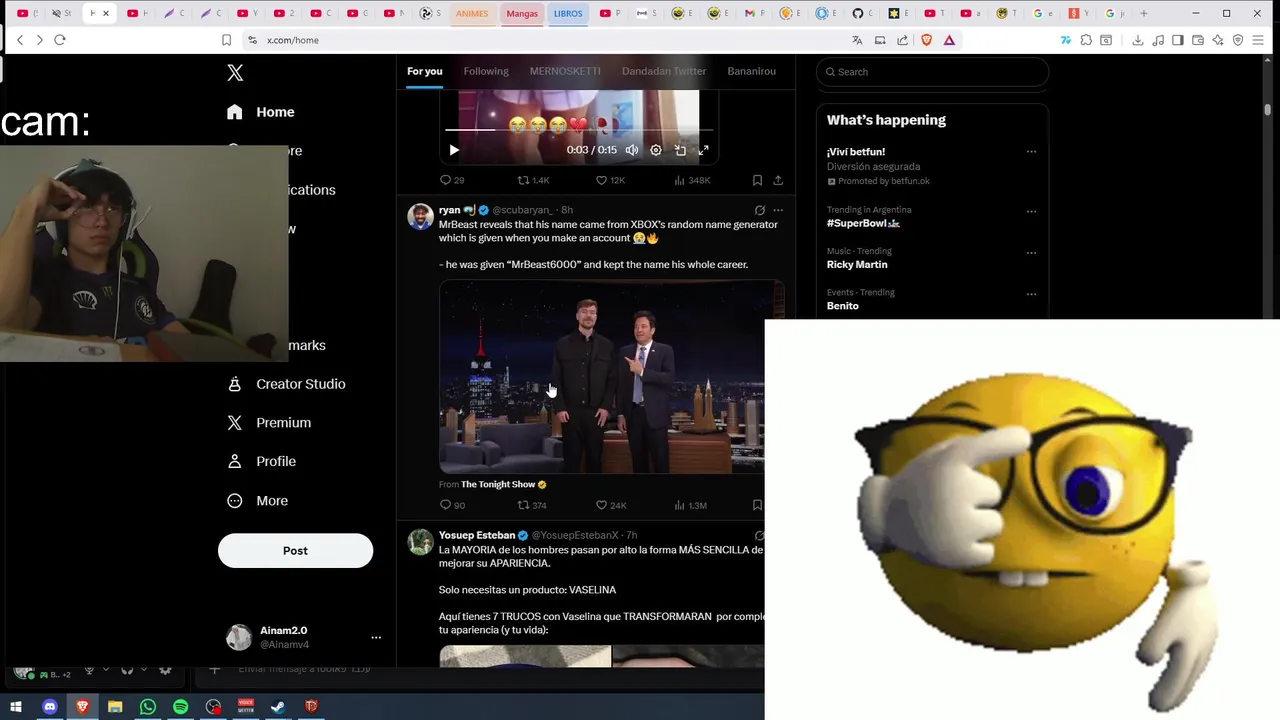
Task: Open more options on ryan's post
Action: pos(778,210)
